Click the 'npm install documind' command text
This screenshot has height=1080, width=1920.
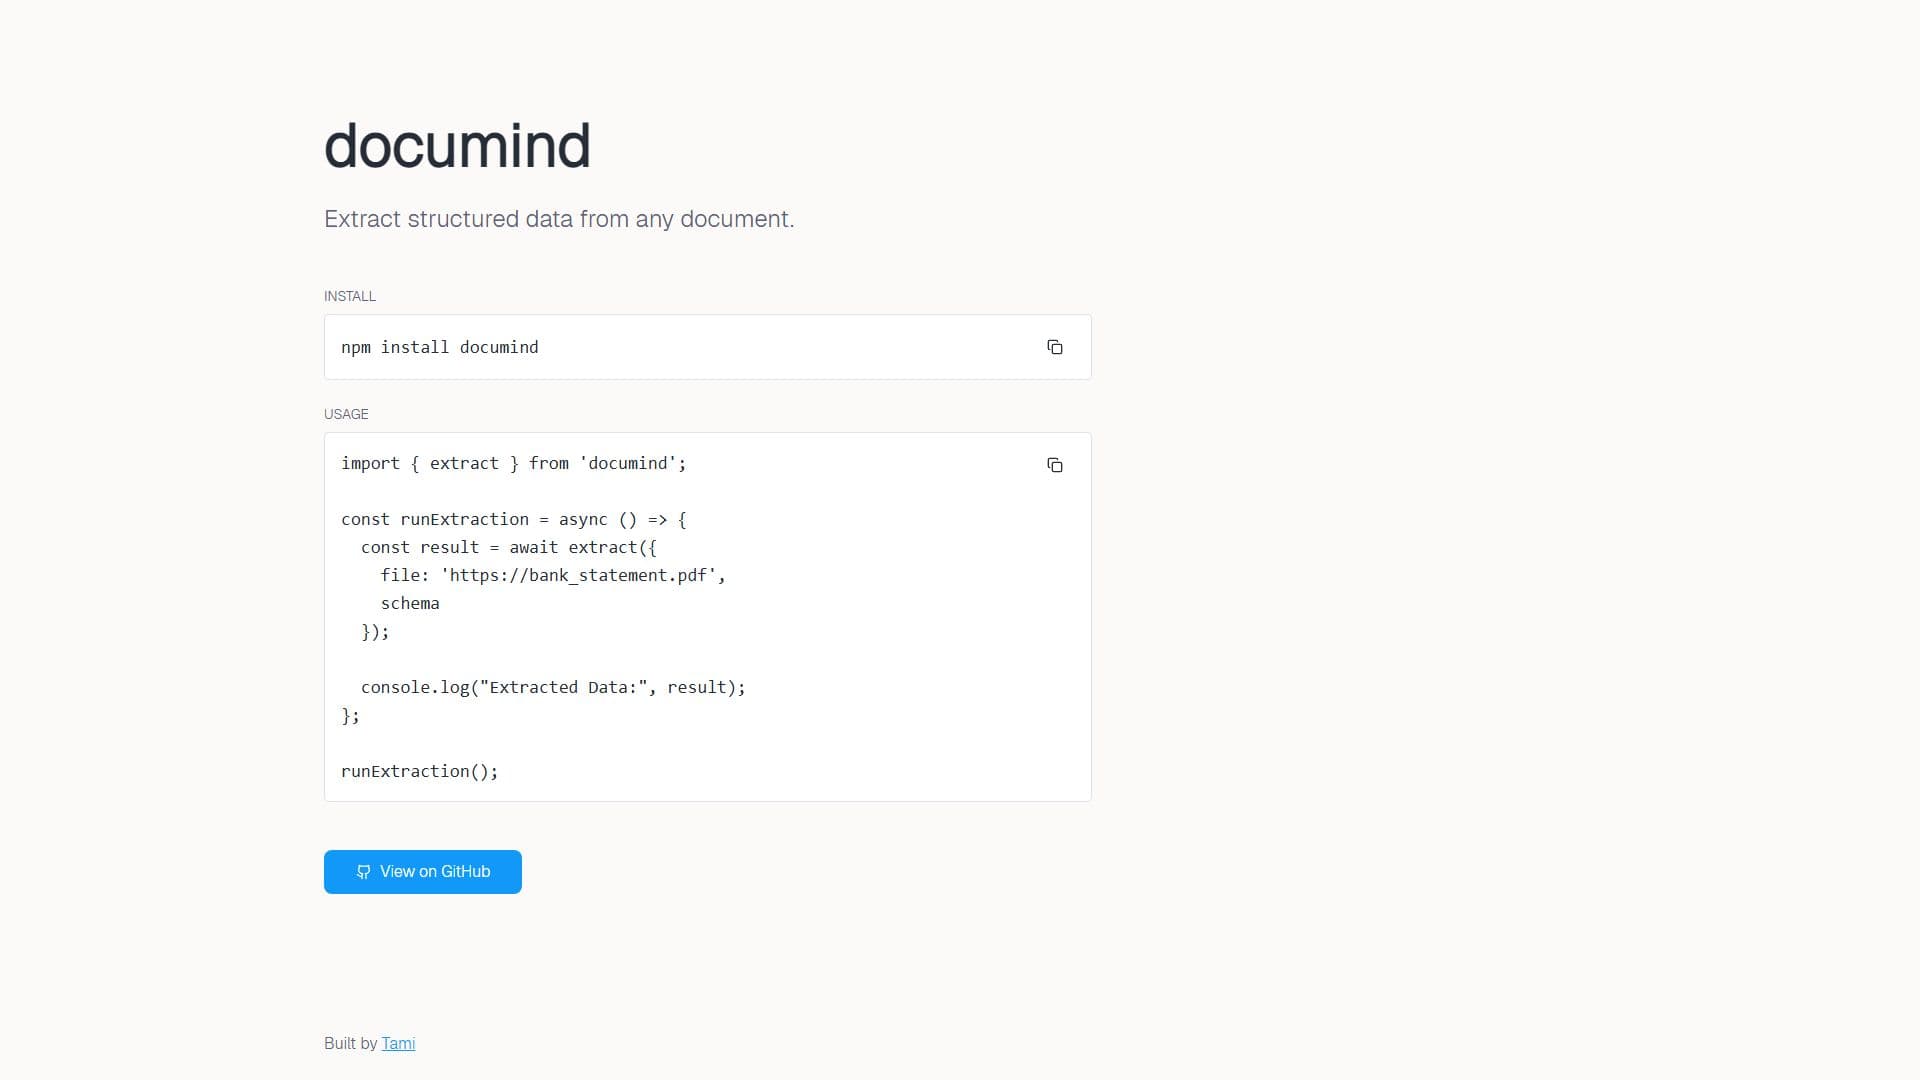click(x=440, y=347)
